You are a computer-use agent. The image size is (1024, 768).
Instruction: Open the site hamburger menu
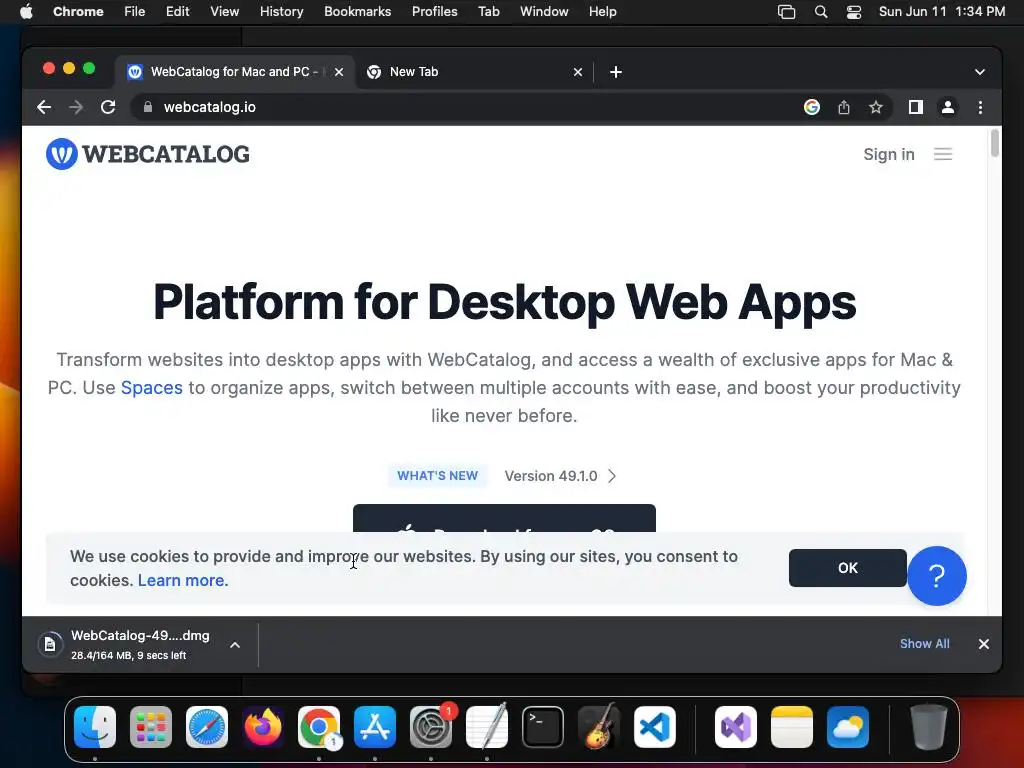[x=943, y=154]
